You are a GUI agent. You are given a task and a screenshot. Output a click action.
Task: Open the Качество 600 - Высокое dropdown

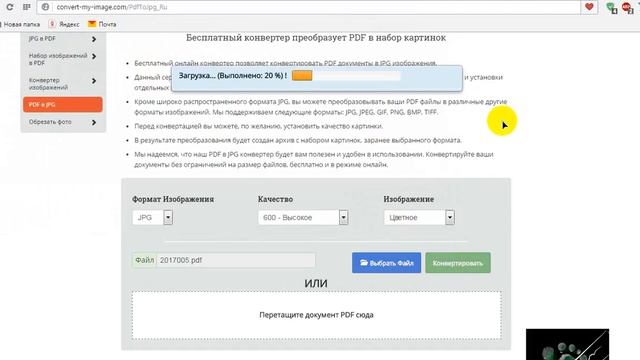303,218
